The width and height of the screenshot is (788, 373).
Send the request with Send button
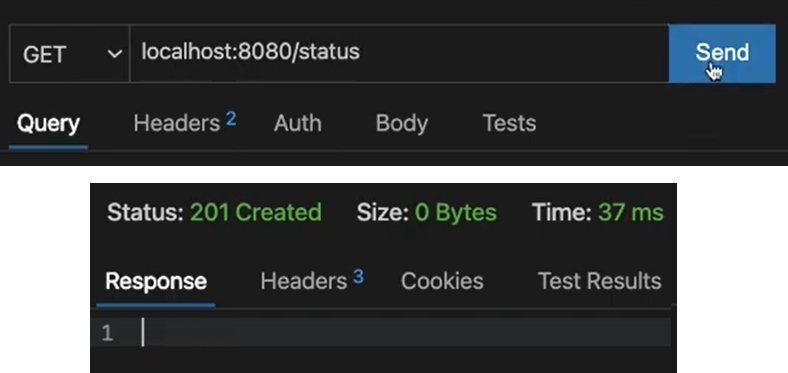[x=722, y=53]
